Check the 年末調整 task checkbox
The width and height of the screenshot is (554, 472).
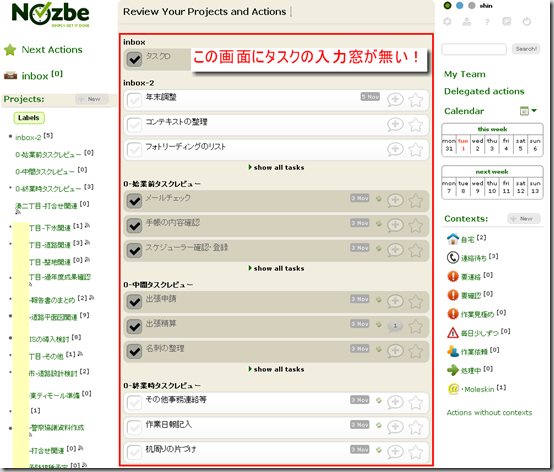(134, 100)
